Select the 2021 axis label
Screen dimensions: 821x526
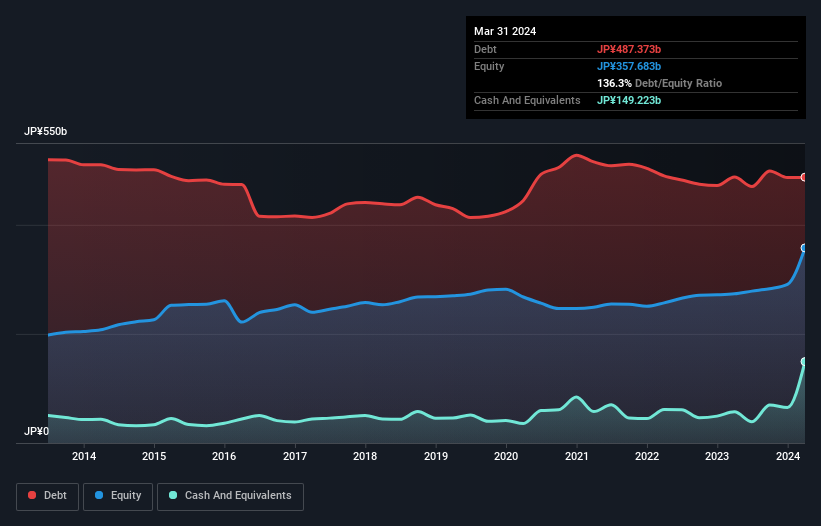tap(576, 456)
